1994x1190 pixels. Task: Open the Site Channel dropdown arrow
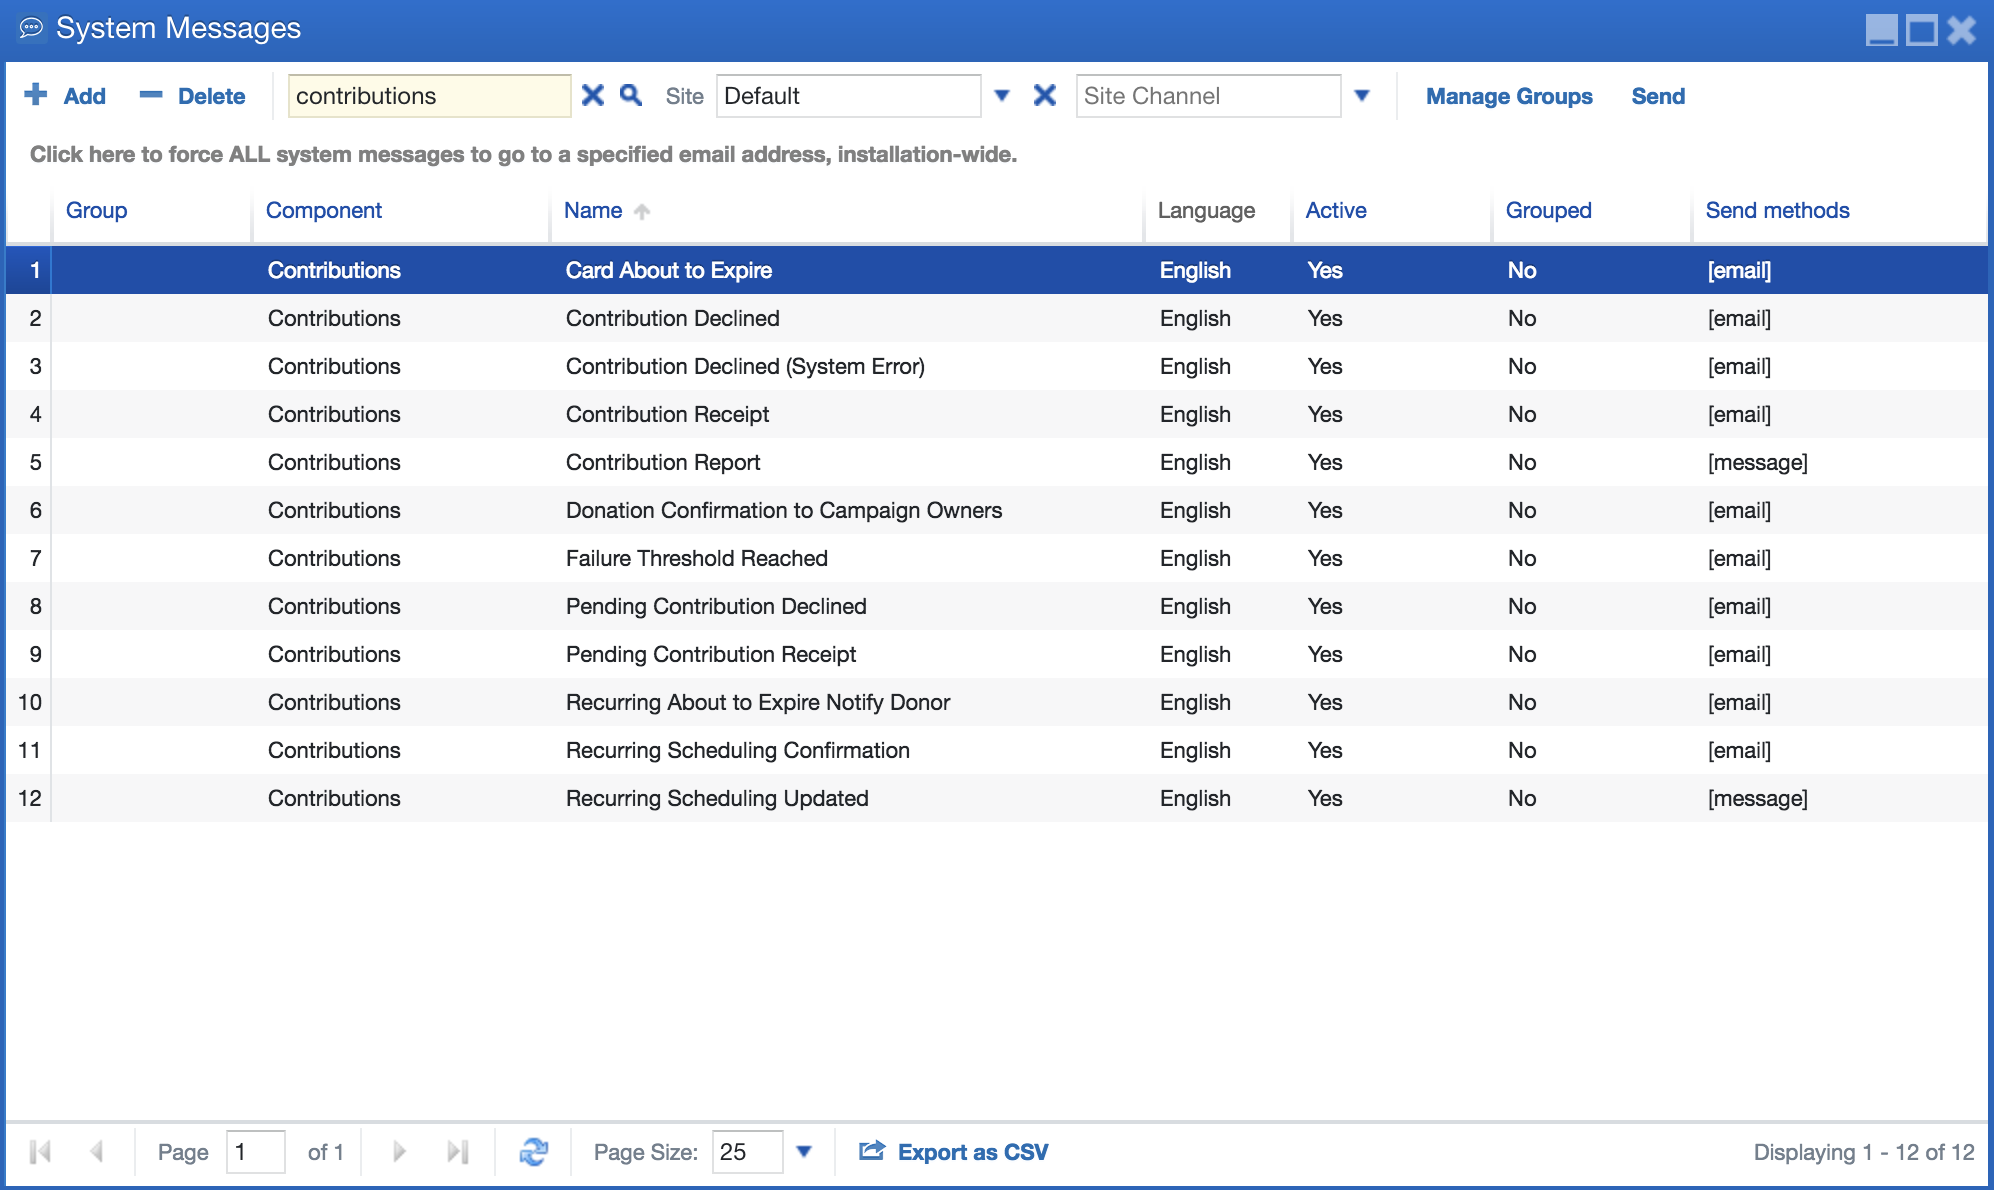click(x=1362, y=96)
